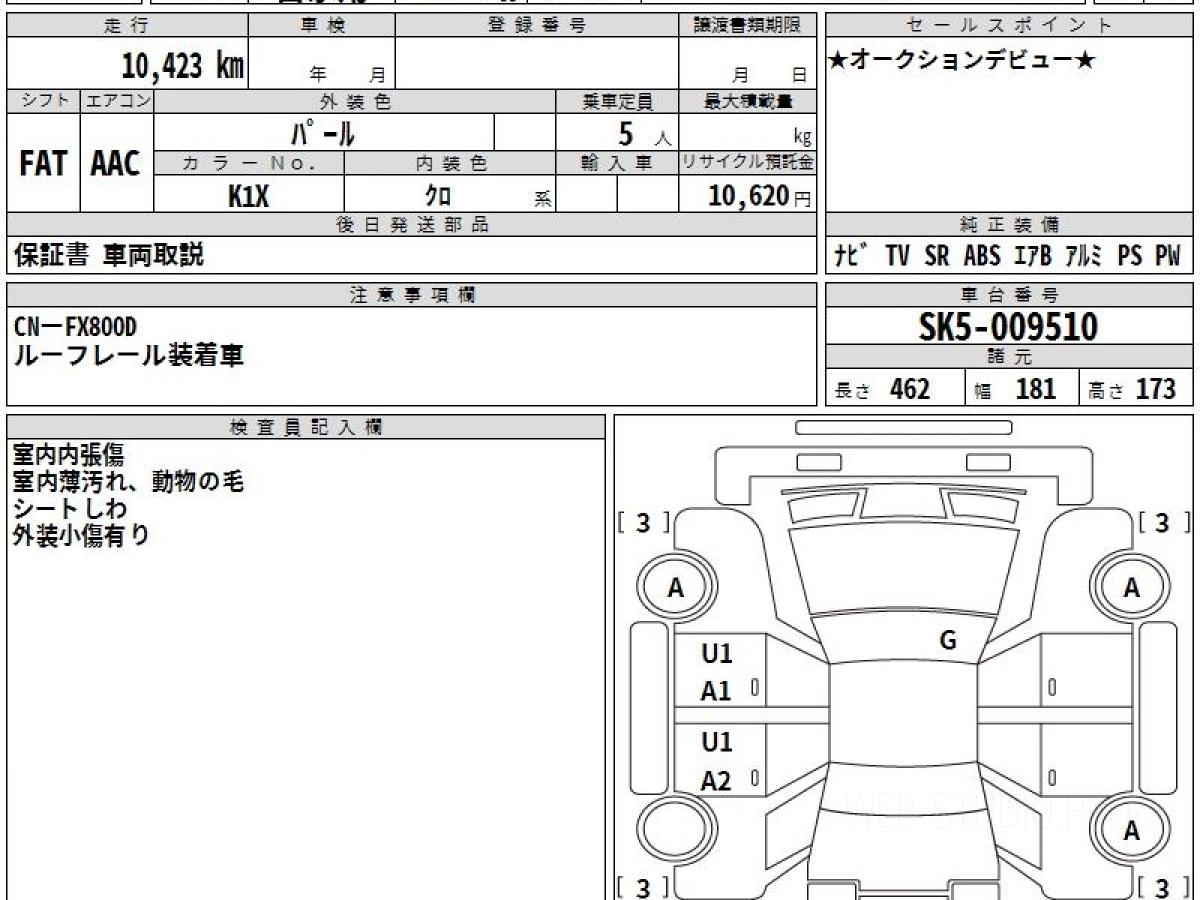The image size is (1200, 900).
Task: Click the クロ interior color value
Action: coord(438,195)
